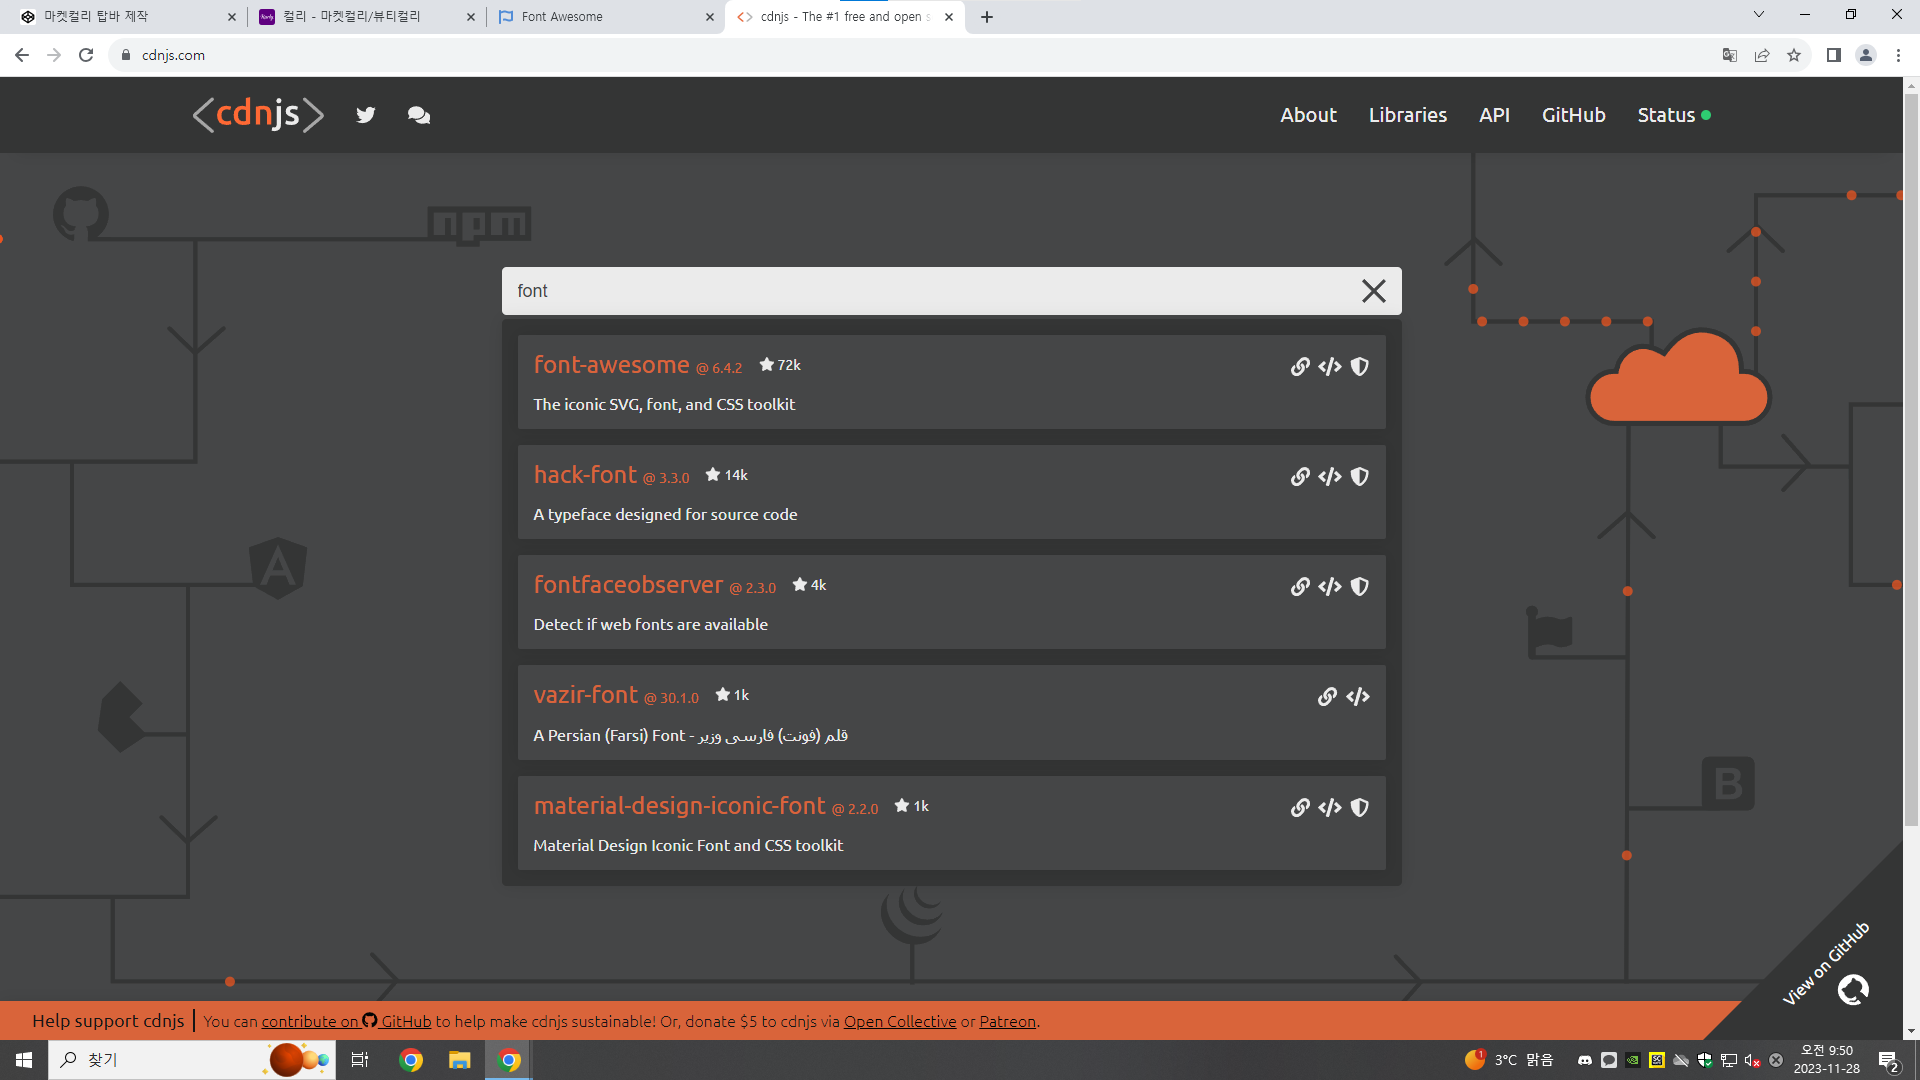Copy SRI shield icon for fontfaceobserver
Viewport: 1920px width, 1080px height.
(x=1359, y=587)
